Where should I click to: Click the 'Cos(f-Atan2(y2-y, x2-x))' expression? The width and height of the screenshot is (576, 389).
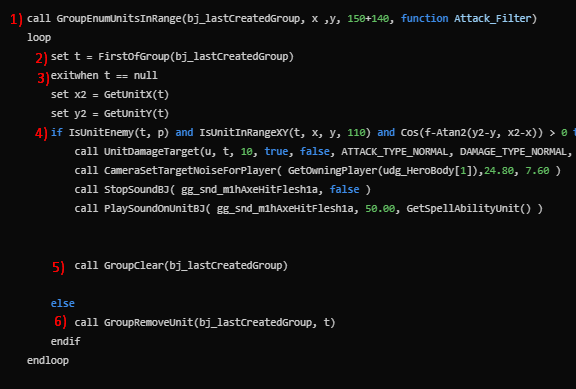click(x=472, y=133)
